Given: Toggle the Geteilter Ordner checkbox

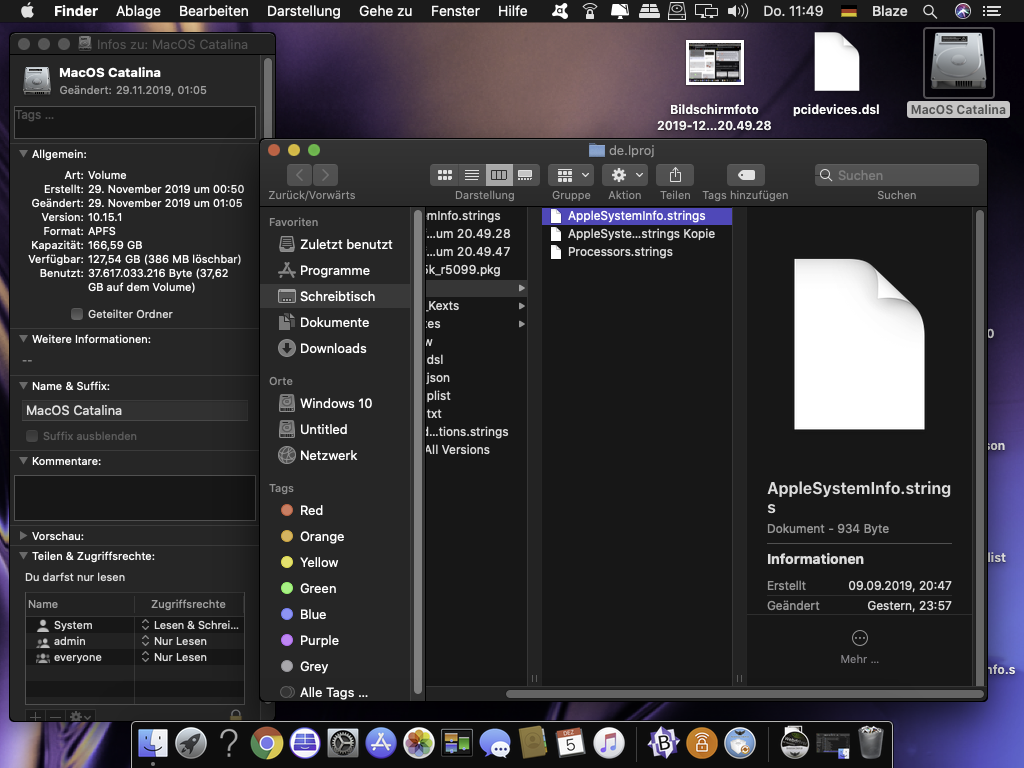Looking at the screenshot, I should pyautogui.click(x=77, y=314).
